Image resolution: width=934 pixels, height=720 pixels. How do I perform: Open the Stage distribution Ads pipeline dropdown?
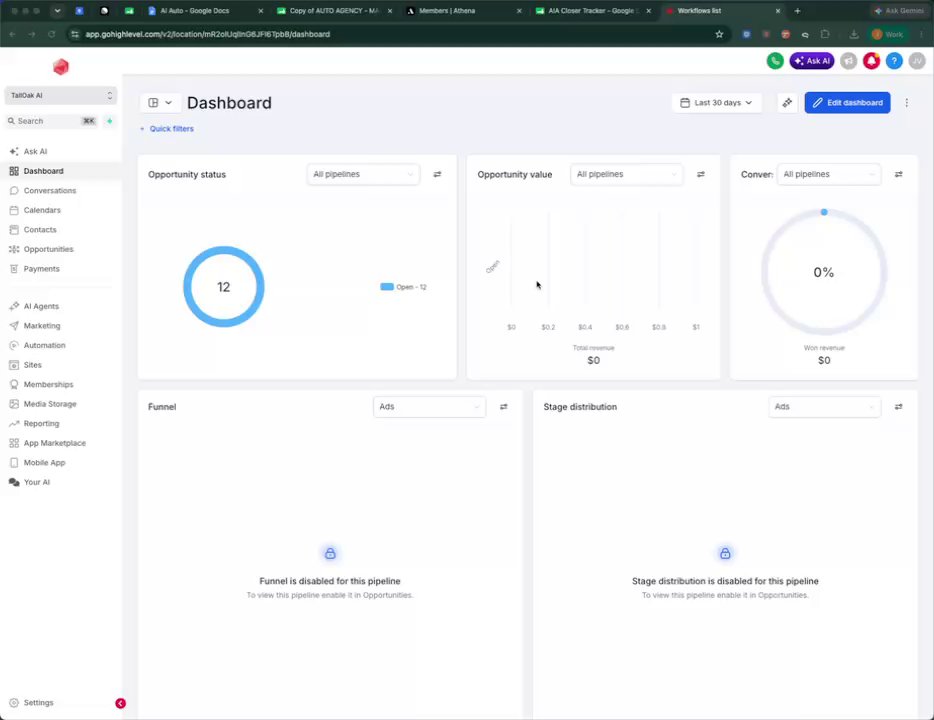(824, 407)
